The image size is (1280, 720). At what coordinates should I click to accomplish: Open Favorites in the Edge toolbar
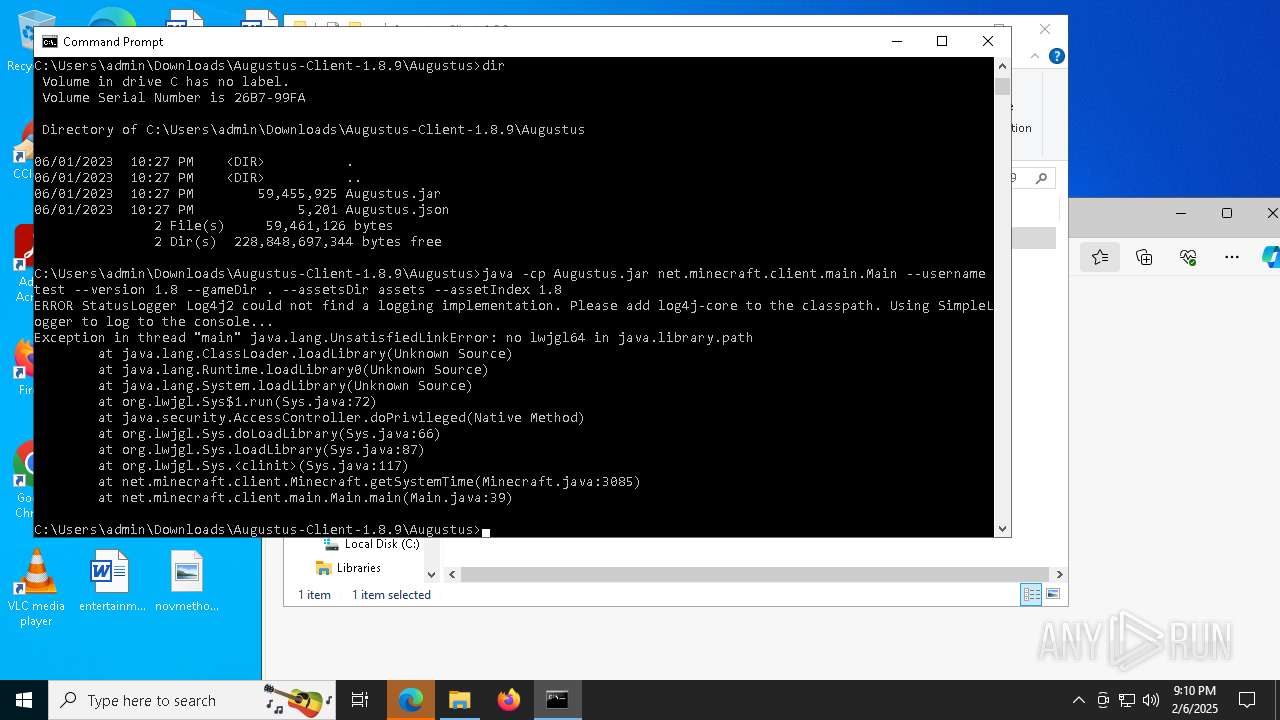pyautogui.click(x=1100, y=258)
